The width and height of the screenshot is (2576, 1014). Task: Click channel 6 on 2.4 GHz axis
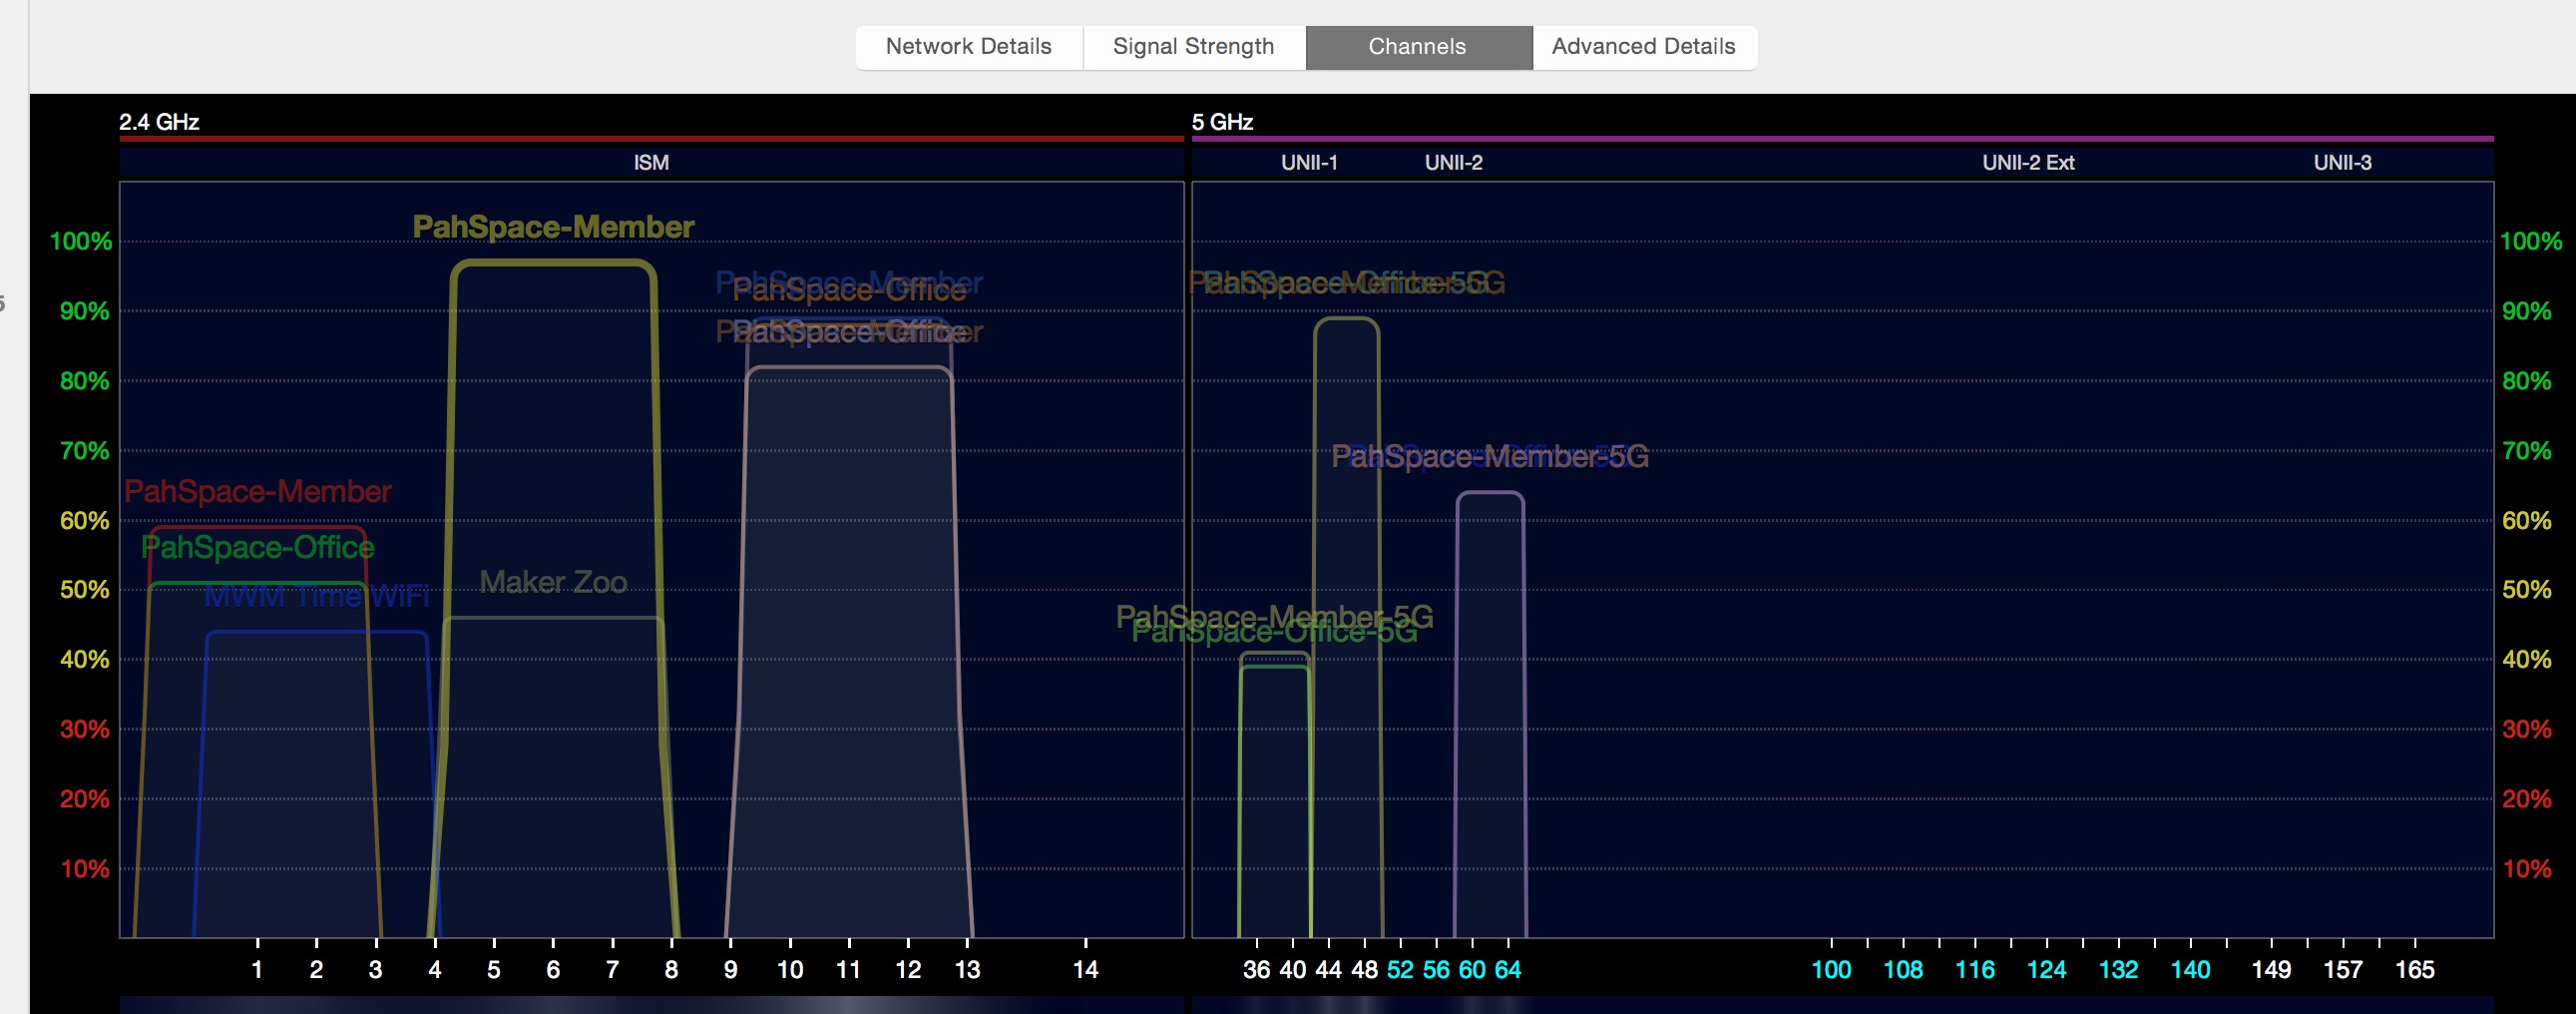553,969
